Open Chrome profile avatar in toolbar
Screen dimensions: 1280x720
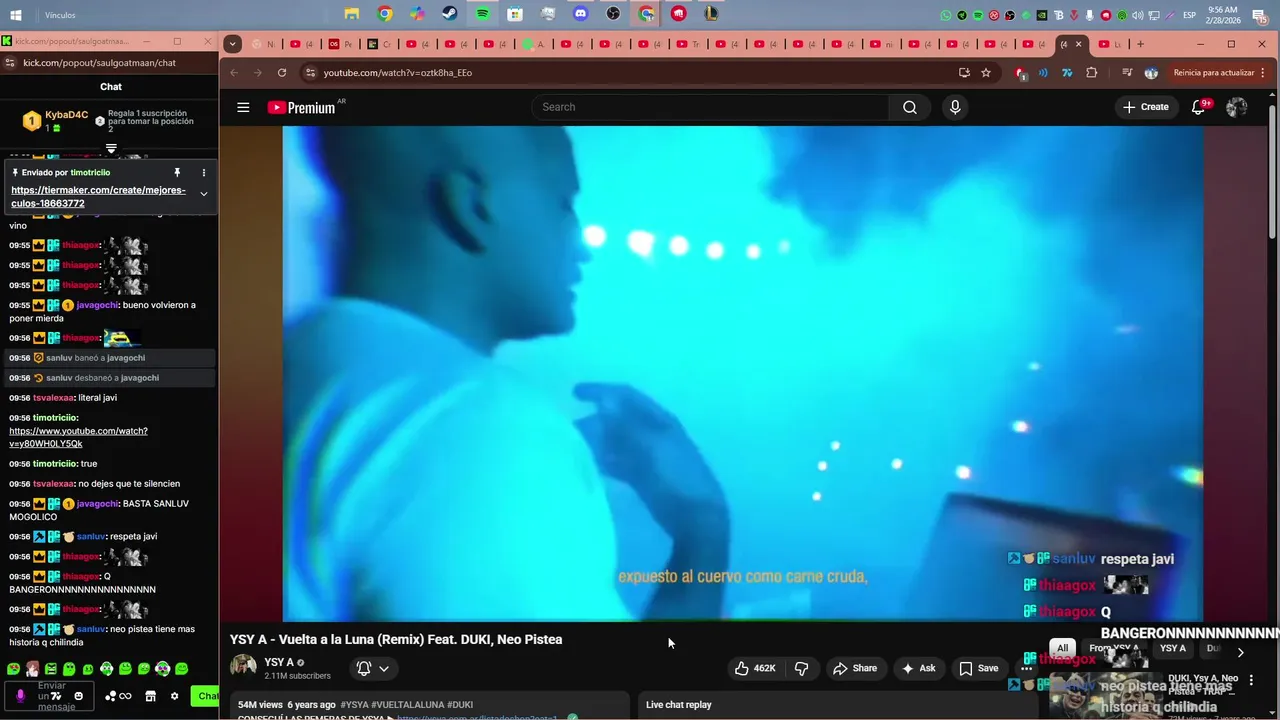click(x=1151, y=73)
